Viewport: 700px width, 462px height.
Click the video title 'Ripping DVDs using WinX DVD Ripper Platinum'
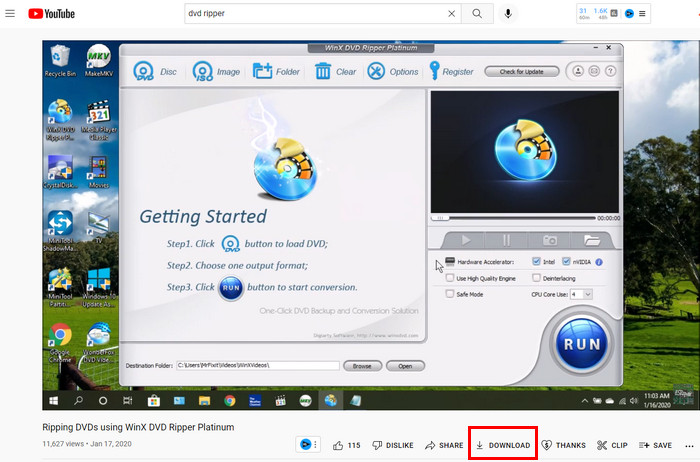click(x=138, y=427)
